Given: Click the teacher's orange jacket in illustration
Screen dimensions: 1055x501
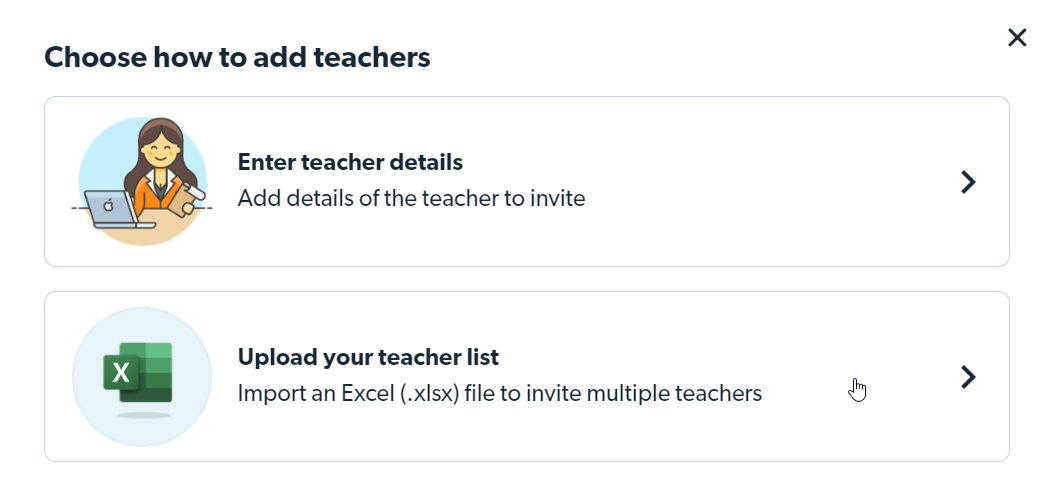Looking at the screenshot, I should click(x=149, y=196).
